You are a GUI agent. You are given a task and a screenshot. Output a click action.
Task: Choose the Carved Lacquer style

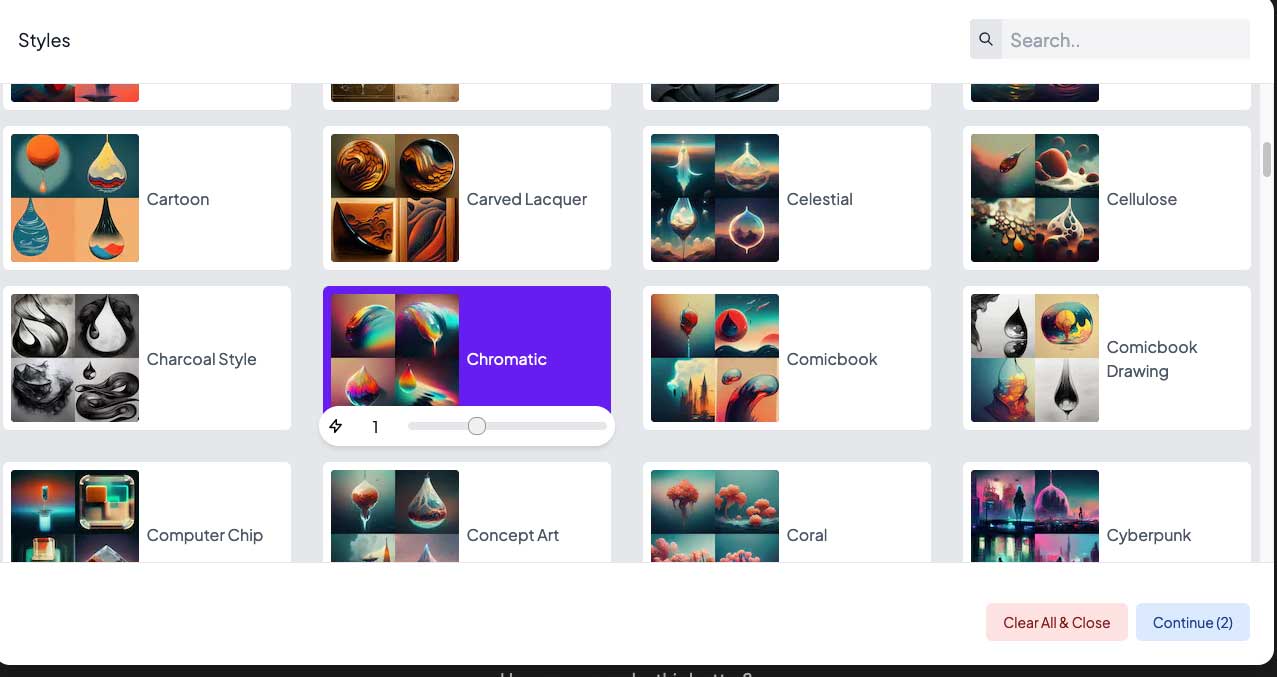pyautogui.click(x=467, y=198)
